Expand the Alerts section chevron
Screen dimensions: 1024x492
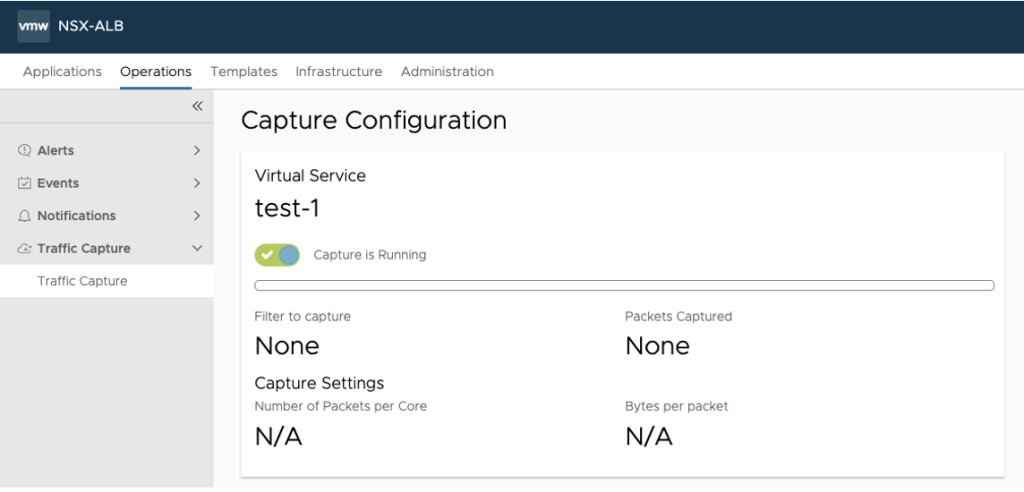[x=197, y=150]
